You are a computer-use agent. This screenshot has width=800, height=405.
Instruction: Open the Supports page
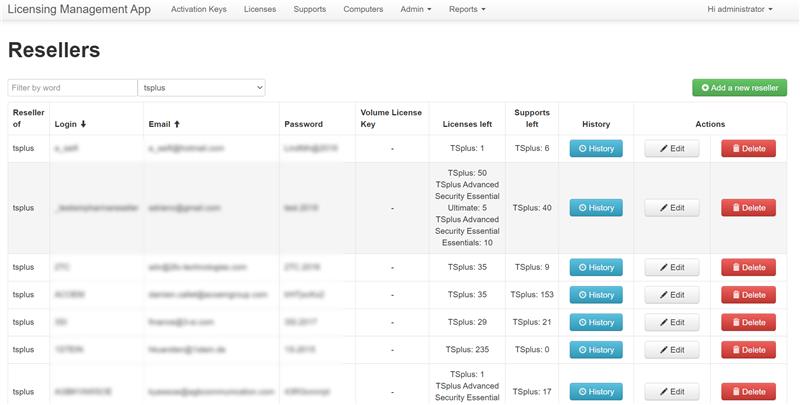[x=310, y=9]
